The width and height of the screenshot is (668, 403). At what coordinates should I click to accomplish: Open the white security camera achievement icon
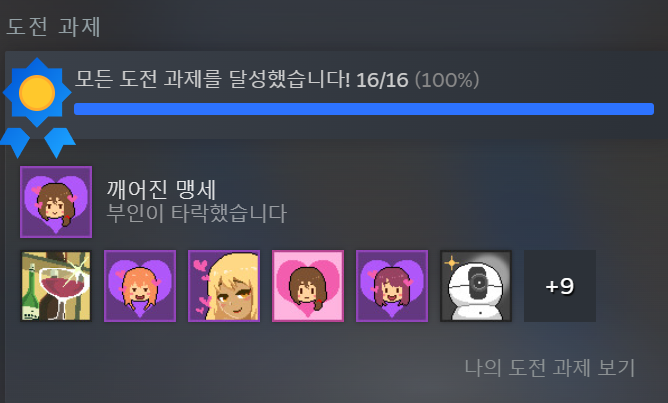(x=476, y=286)
